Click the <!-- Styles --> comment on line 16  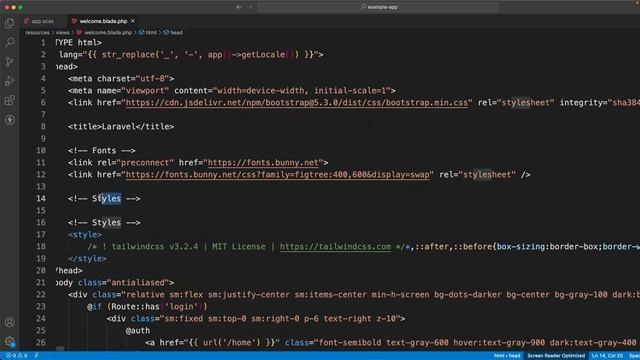click(104, 223)
